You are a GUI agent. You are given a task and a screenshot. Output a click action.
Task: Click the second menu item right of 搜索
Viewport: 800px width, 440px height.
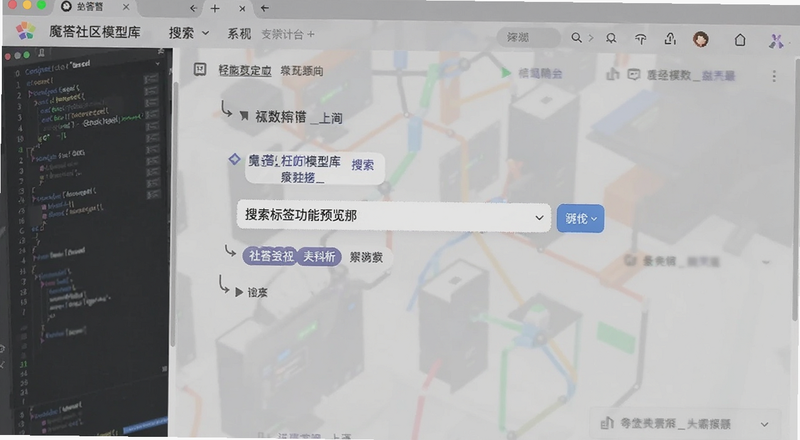[x=239, y=34]
